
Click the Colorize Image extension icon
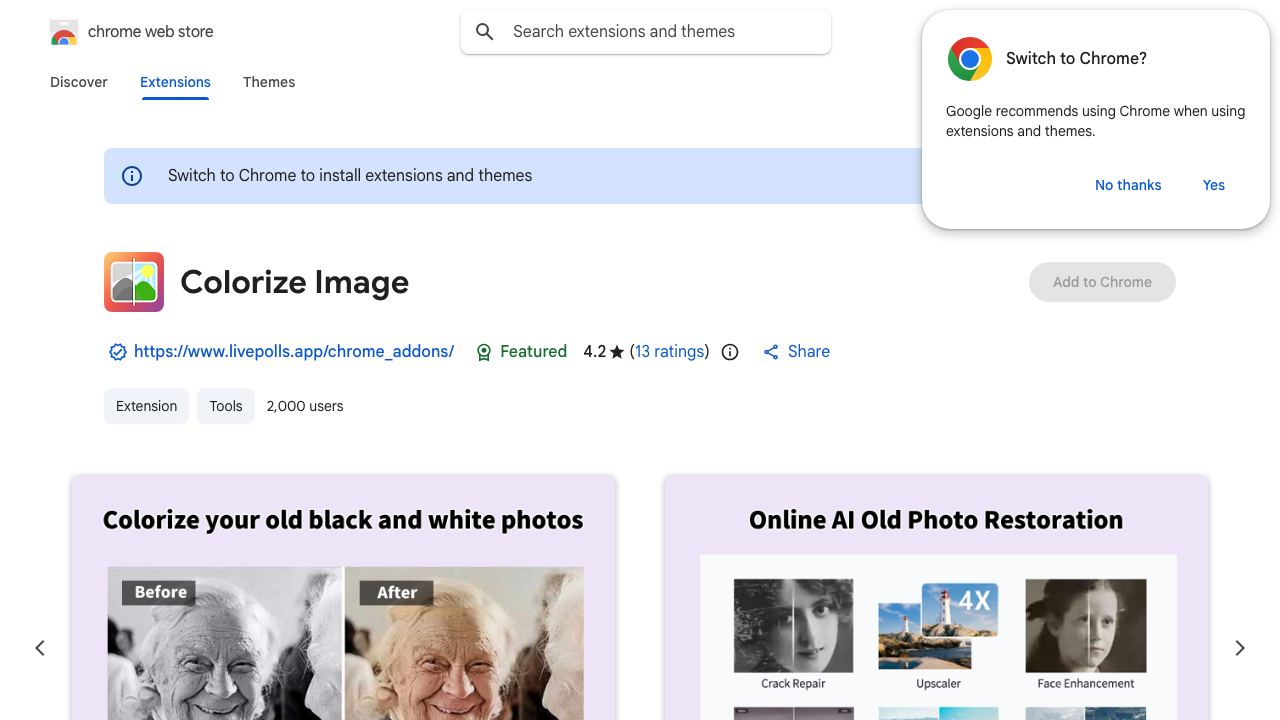coord(134,282)
